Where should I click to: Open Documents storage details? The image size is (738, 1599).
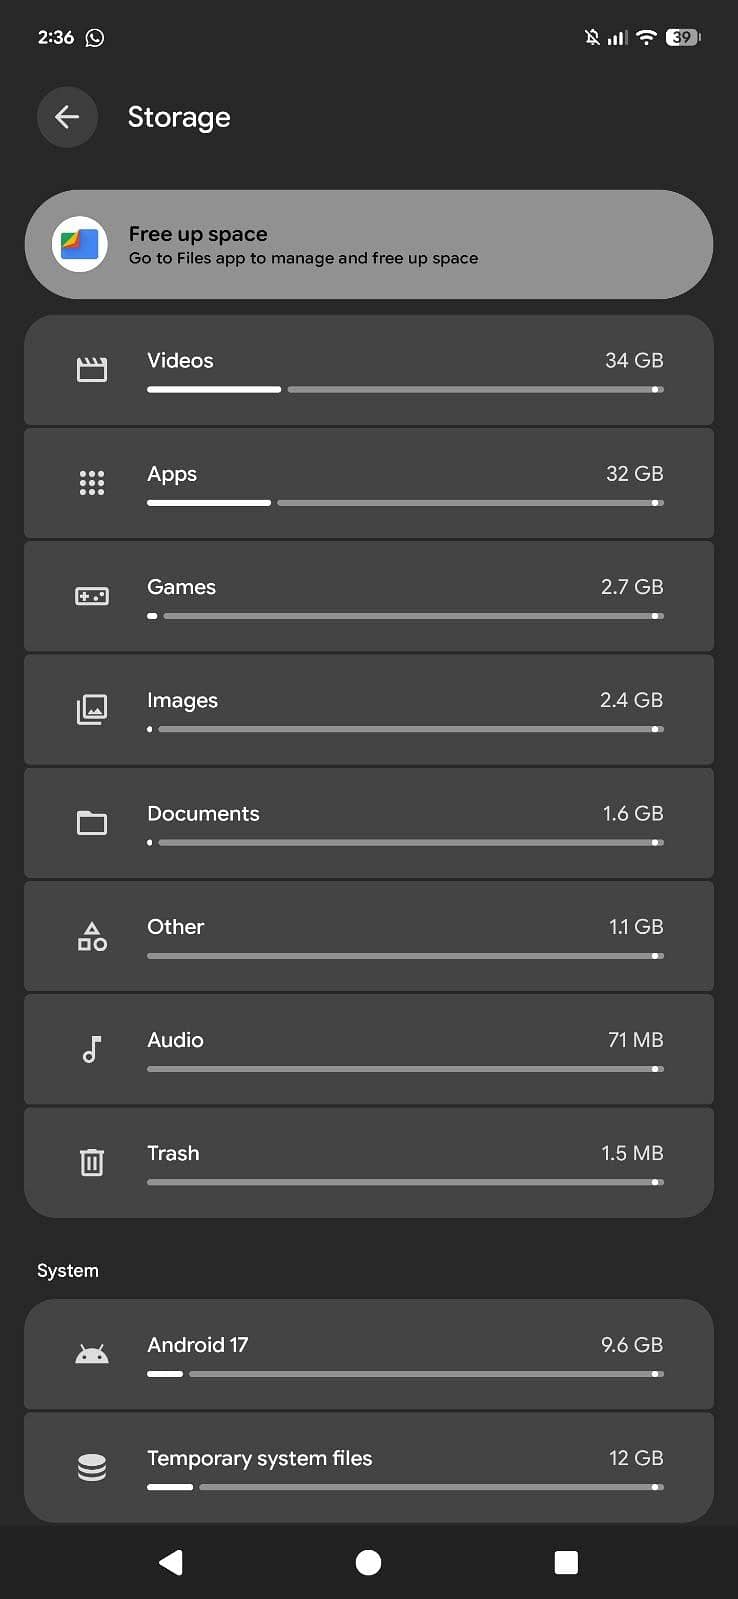[x=369, y=823]
